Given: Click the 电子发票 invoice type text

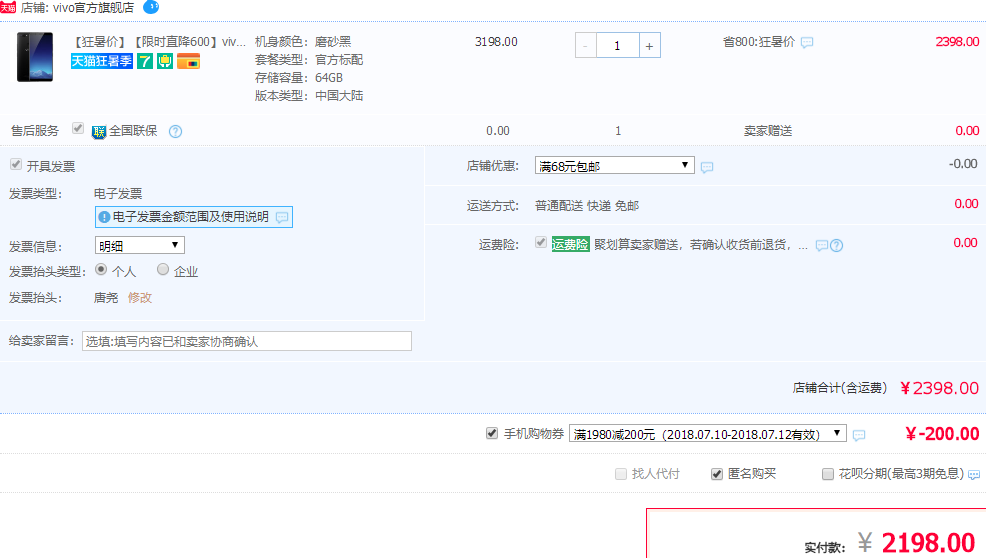Looking at the screenshot, I should [x=118, y=194].
